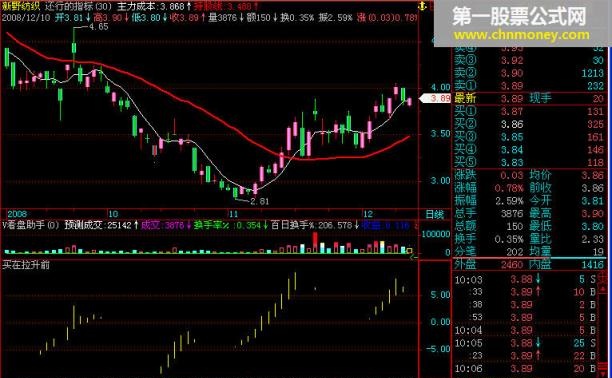Image resolution: width=612 pixels, height=378 pixels.
Task: Click the 分笔 value 202
Action: (x=515, y=252)
